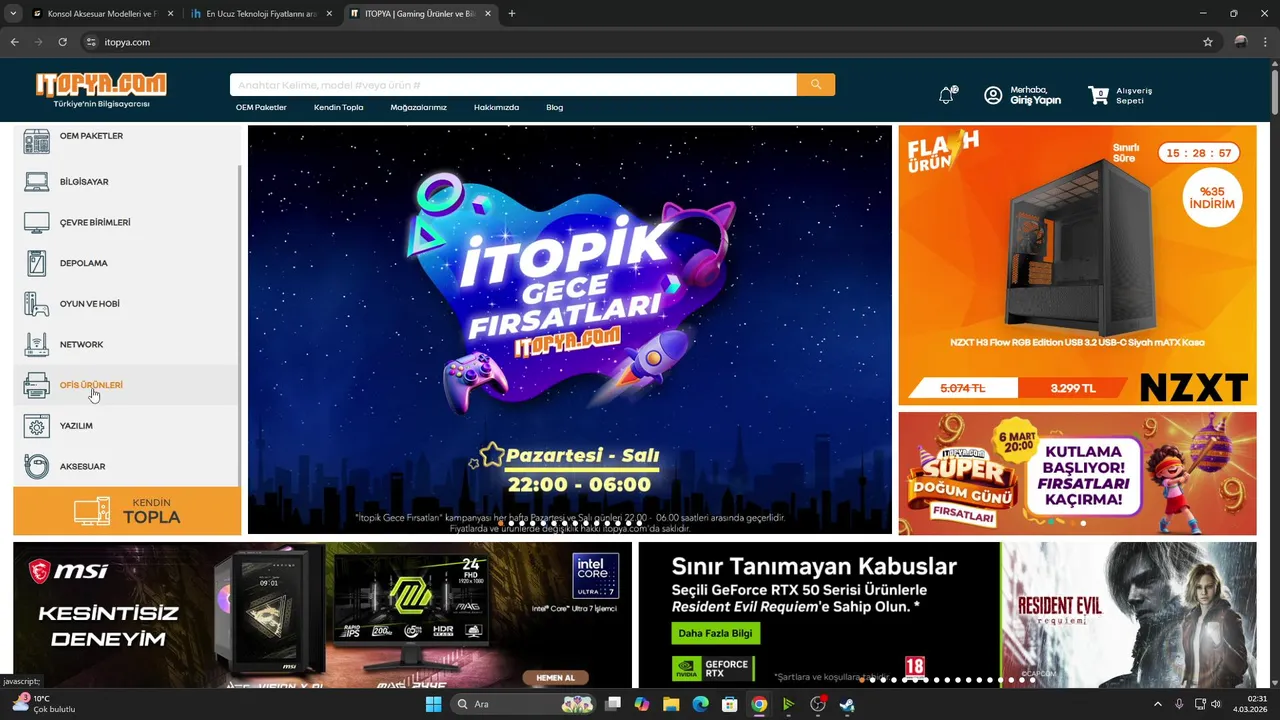Open tab search dropdown arrow
The image size is (1280, 720).
[x=13, y=14]
